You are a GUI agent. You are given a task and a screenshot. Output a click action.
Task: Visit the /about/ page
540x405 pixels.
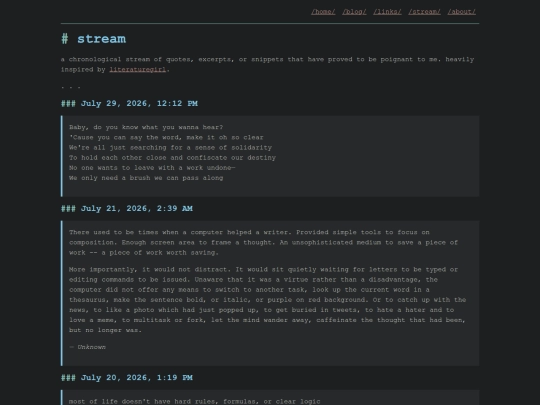point(461,12)
